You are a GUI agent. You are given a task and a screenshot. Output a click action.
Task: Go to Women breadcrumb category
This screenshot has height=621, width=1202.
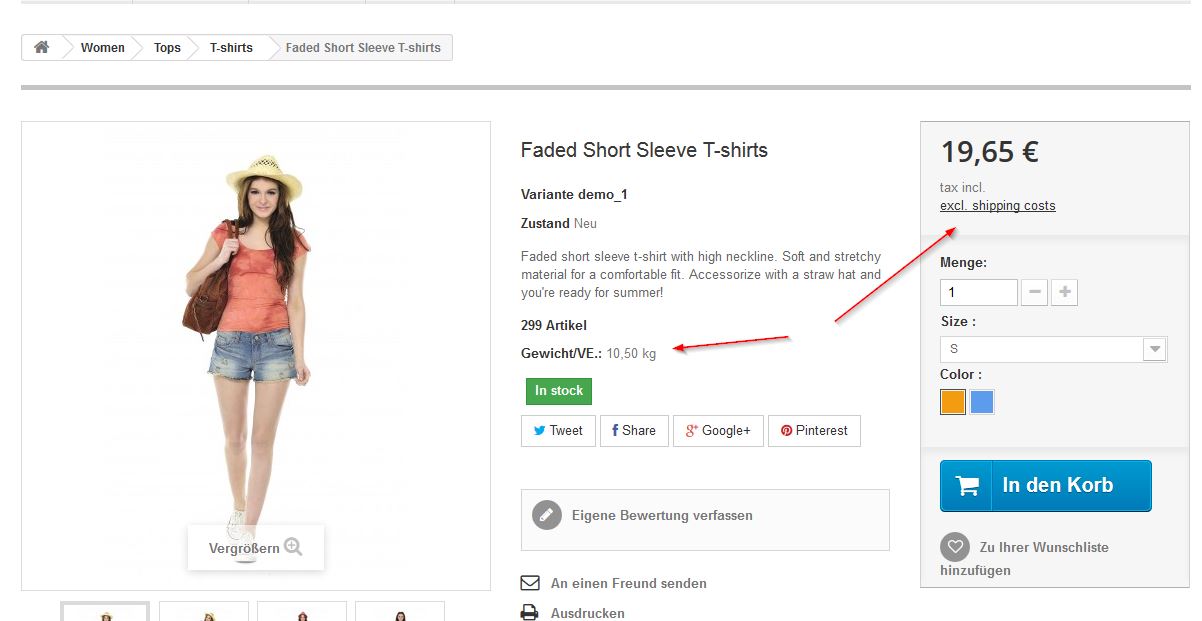103,48
